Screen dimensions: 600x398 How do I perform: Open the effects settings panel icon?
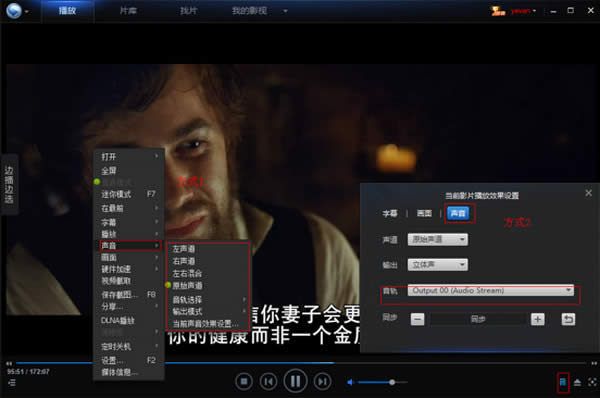coord(562,382)
